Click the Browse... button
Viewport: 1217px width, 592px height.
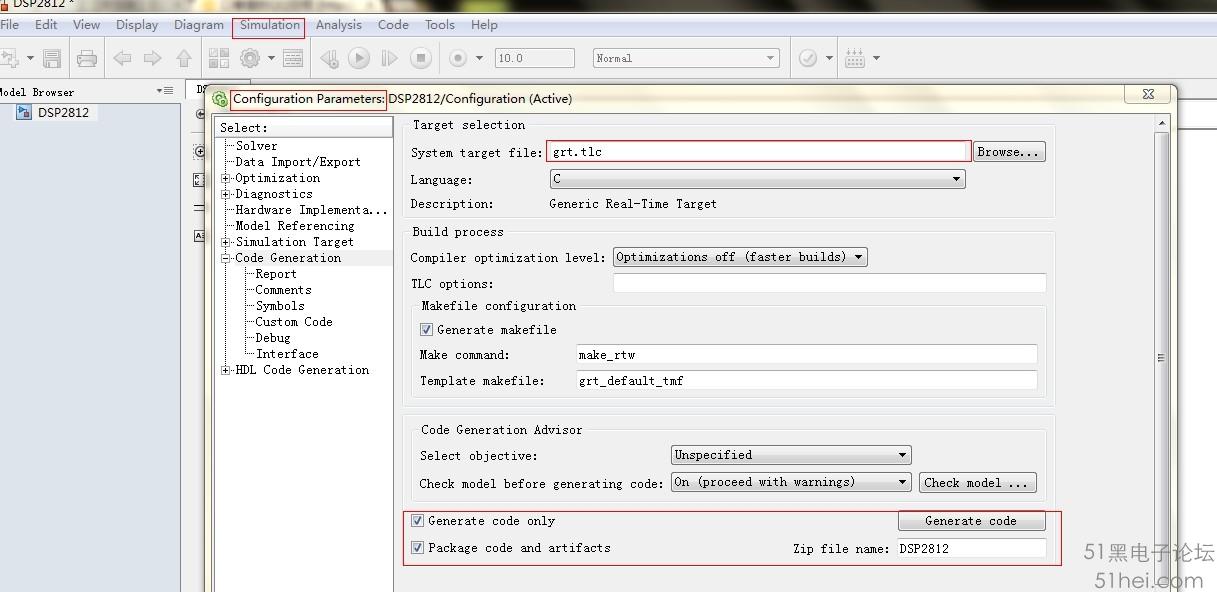tap(1009, 152)
